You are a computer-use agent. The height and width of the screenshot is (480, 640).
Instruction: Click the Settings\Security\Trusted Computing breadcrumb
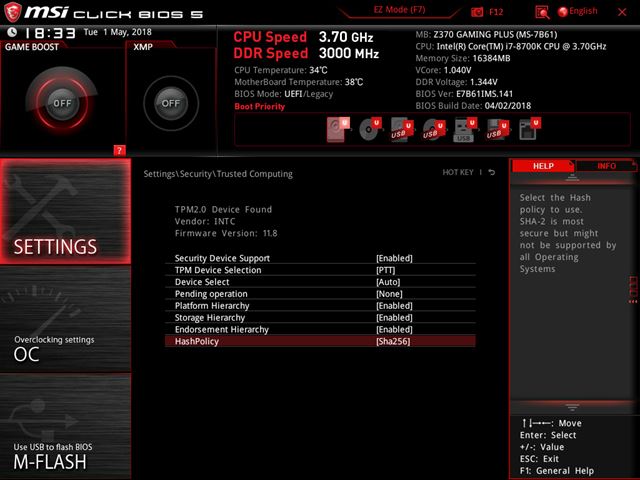pos(218,174)
